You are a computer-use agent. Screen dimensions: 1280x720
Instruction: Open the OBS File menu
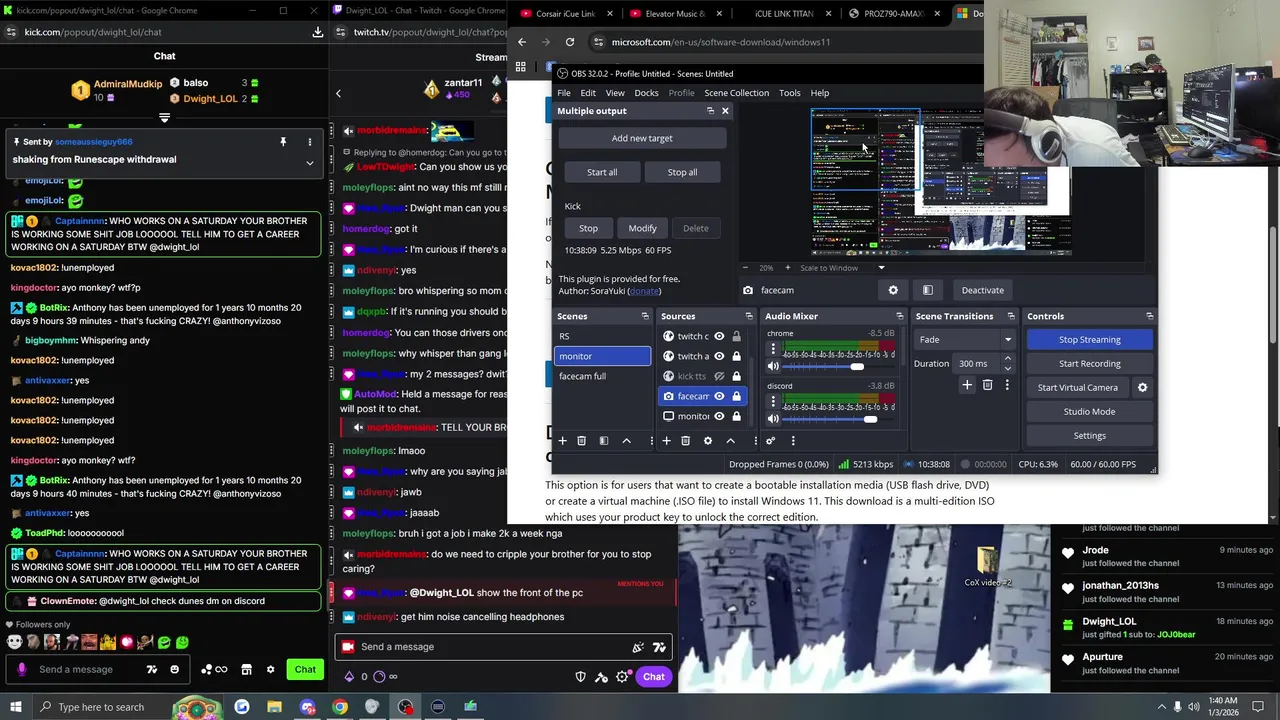[x=564, y=93]
